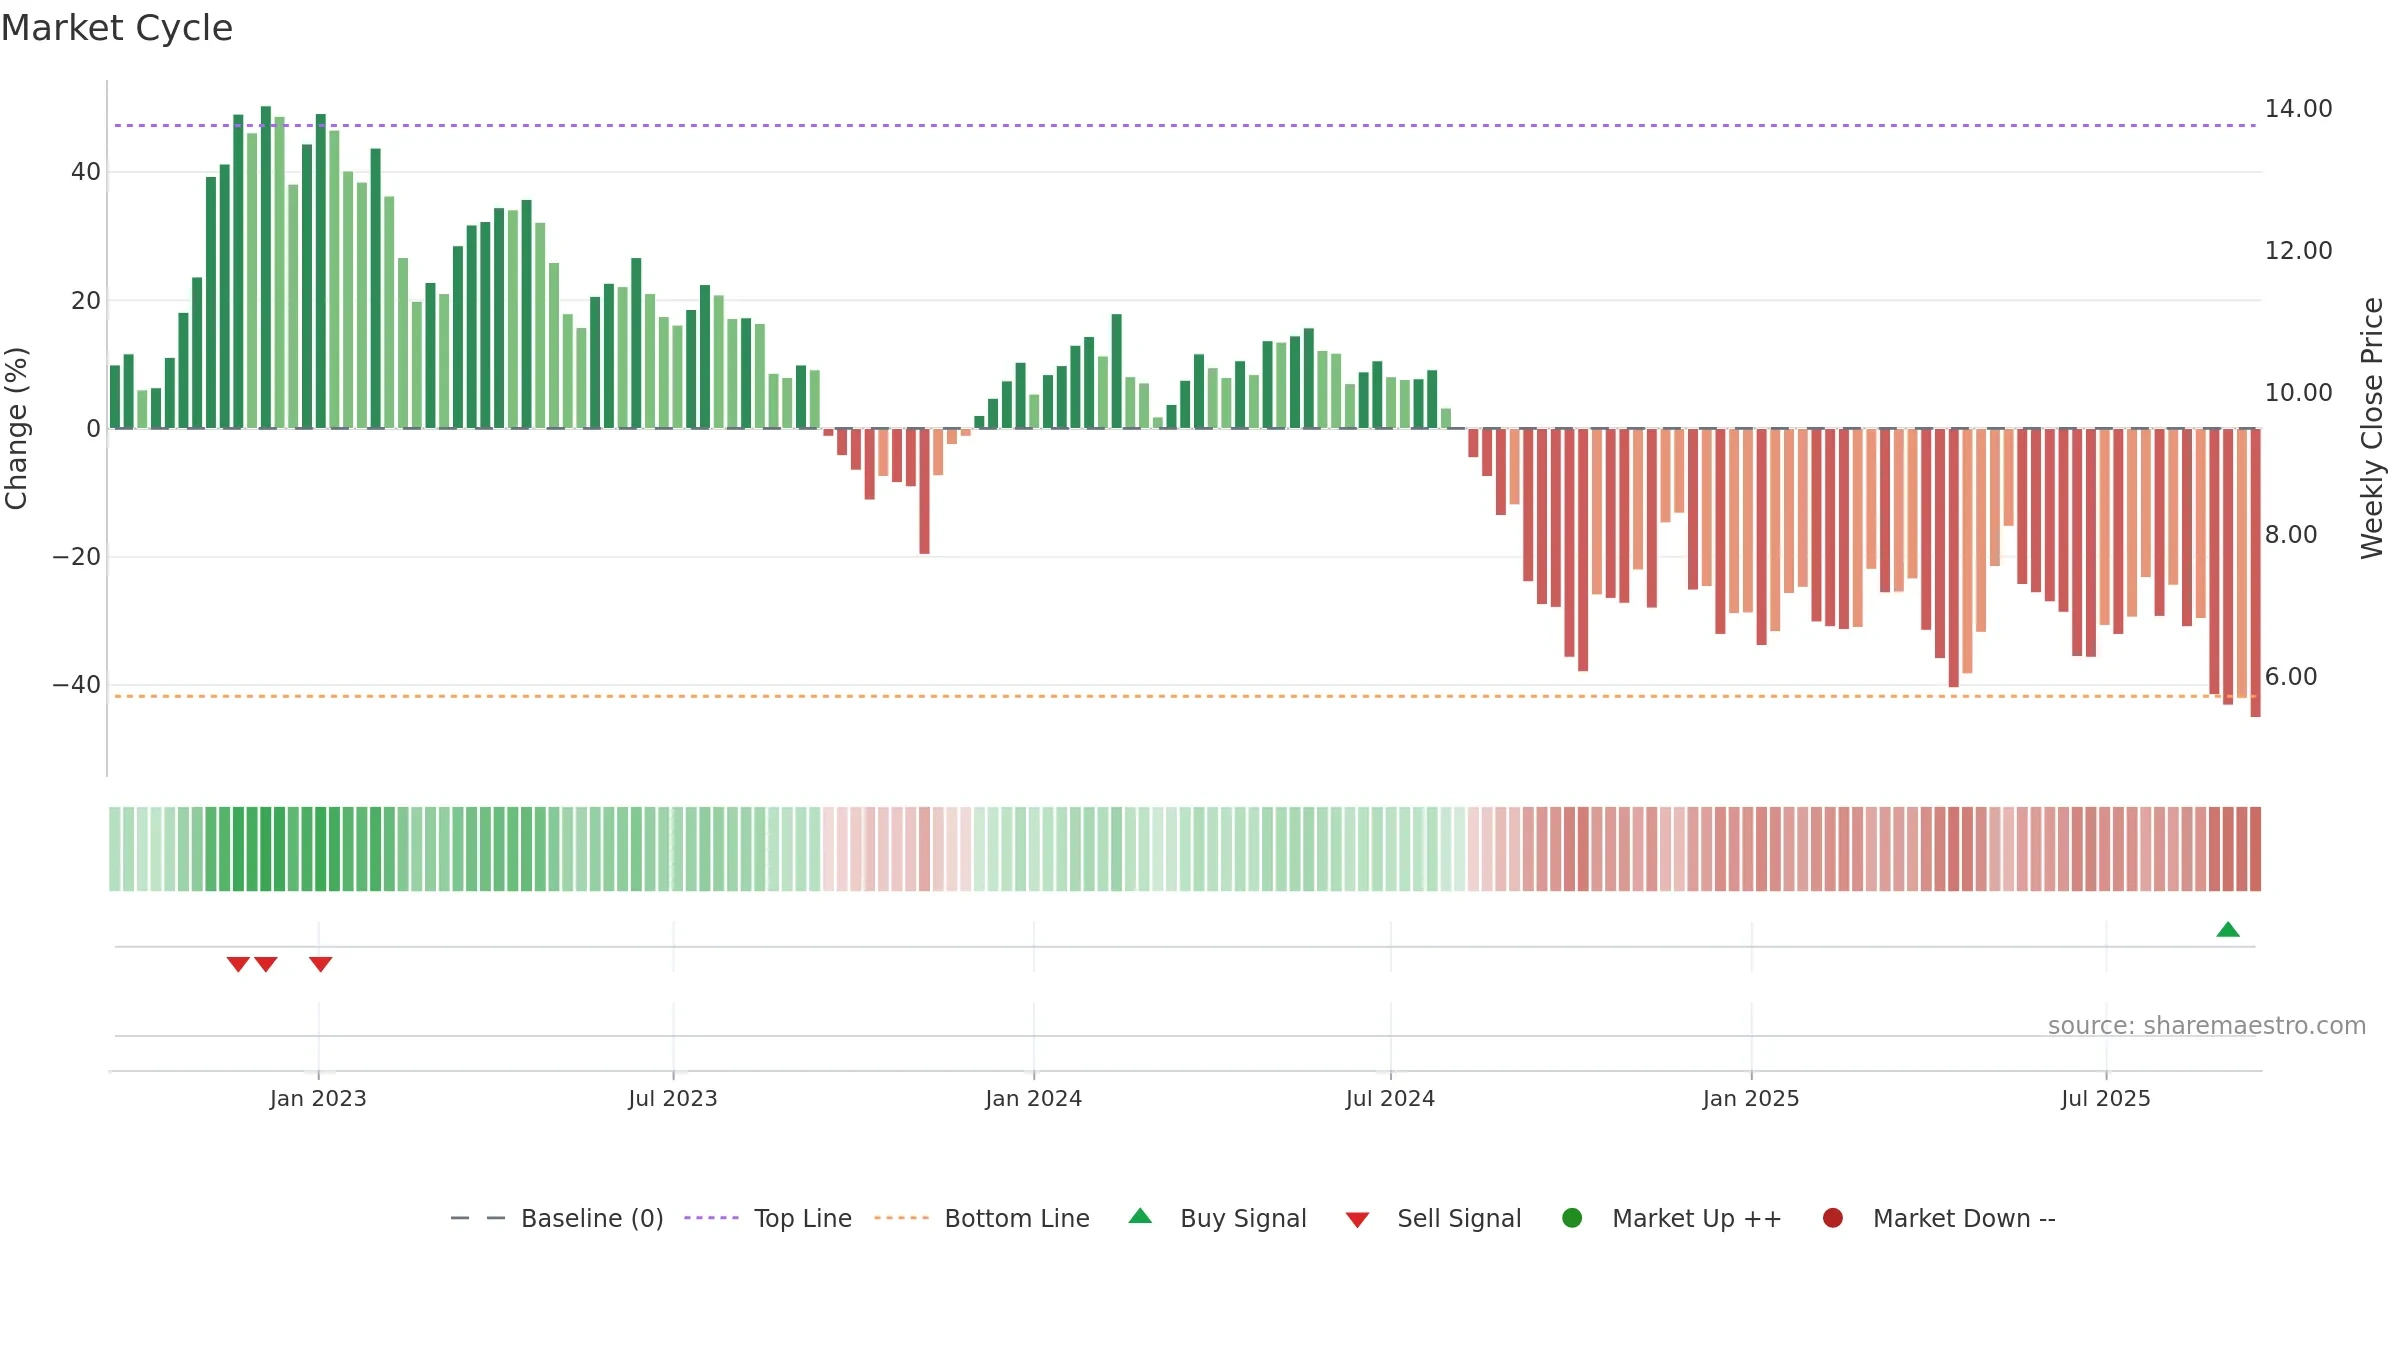2400x1350 pixels.
Task: Click the Weekly Close Price axis title
Action: tap(2372, 428)
